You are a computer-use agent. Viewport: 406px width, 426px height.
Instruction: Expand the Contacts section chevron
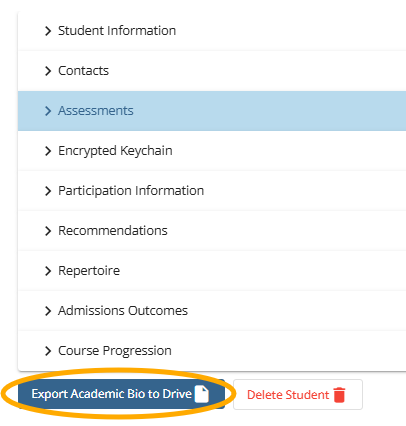pos(48,71)
